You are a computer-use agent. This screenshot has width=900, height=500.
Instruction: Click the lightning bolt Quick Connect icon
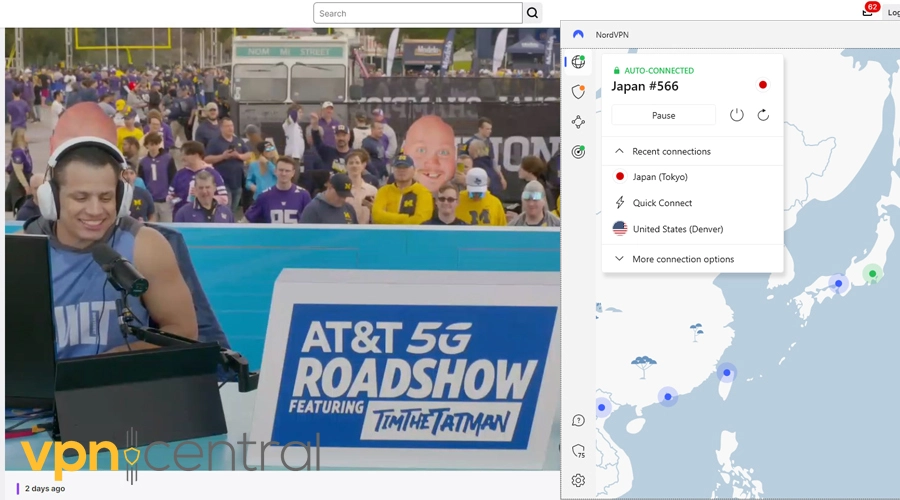pyautogui.click(x=620, y=203)
